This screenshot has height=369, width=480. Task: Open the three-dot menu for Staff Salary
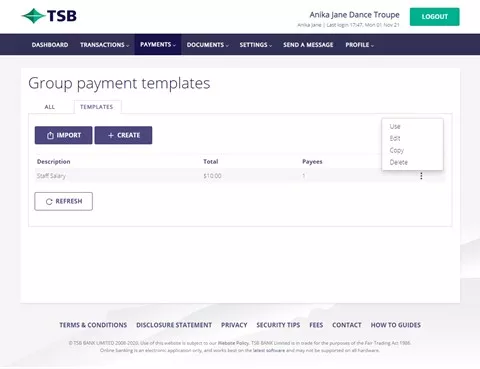click(421, 176)
